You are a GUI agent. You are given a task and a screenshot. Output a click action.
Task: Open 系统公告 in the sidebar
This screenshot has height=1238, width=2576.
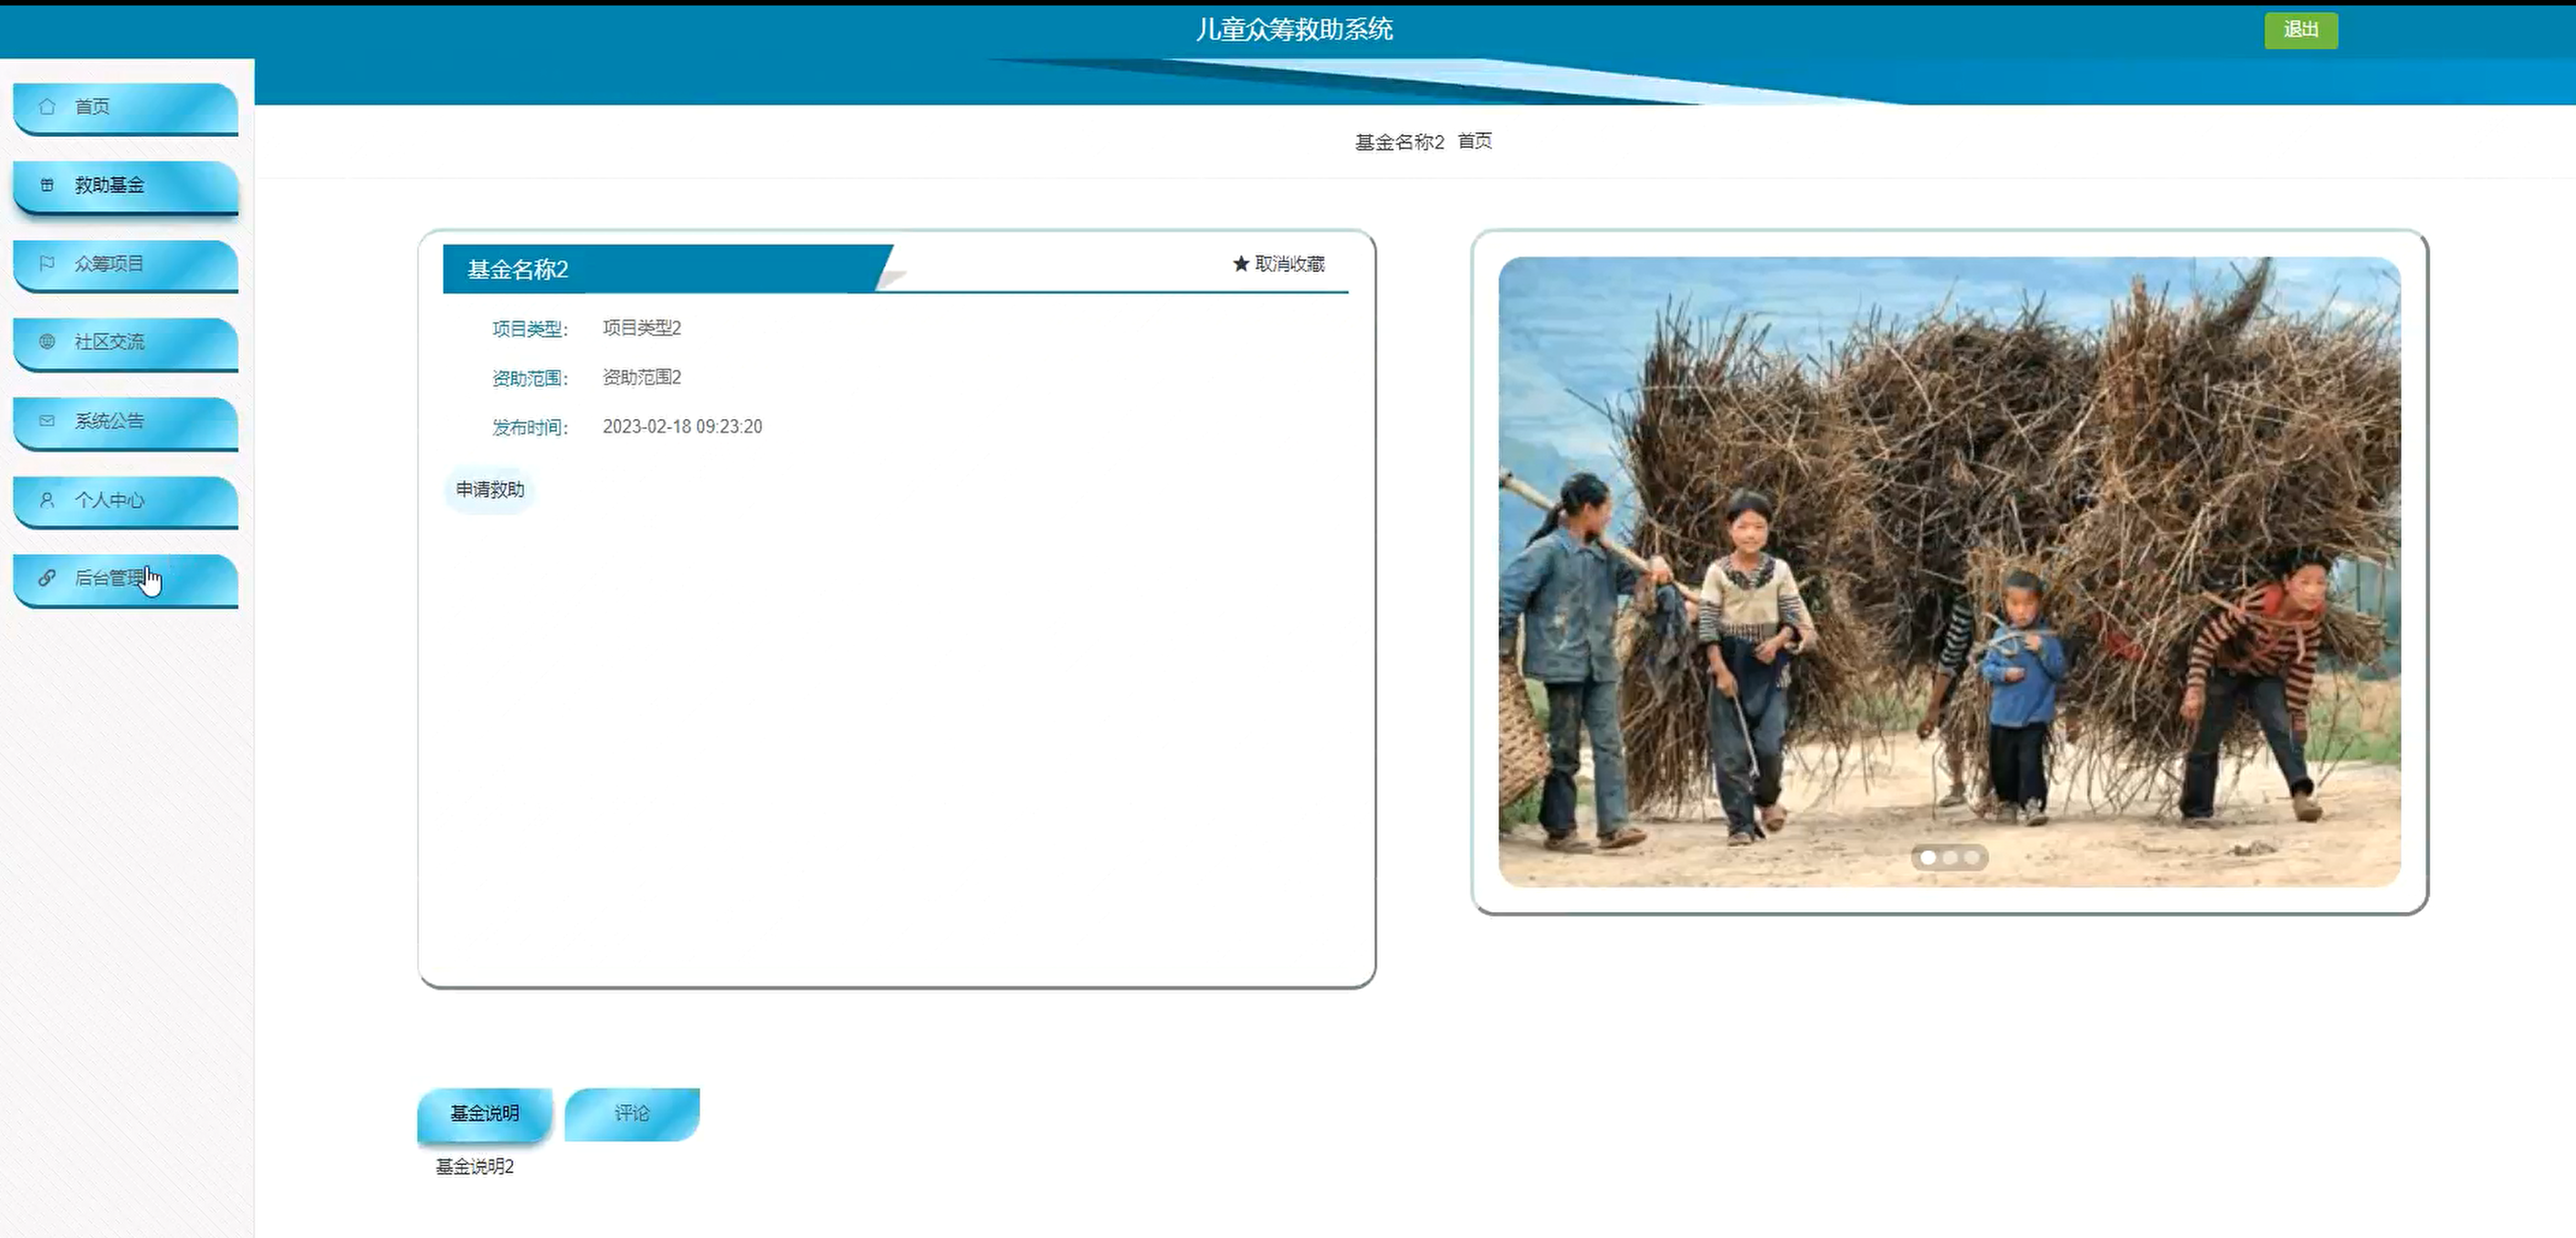coord(126,422)
